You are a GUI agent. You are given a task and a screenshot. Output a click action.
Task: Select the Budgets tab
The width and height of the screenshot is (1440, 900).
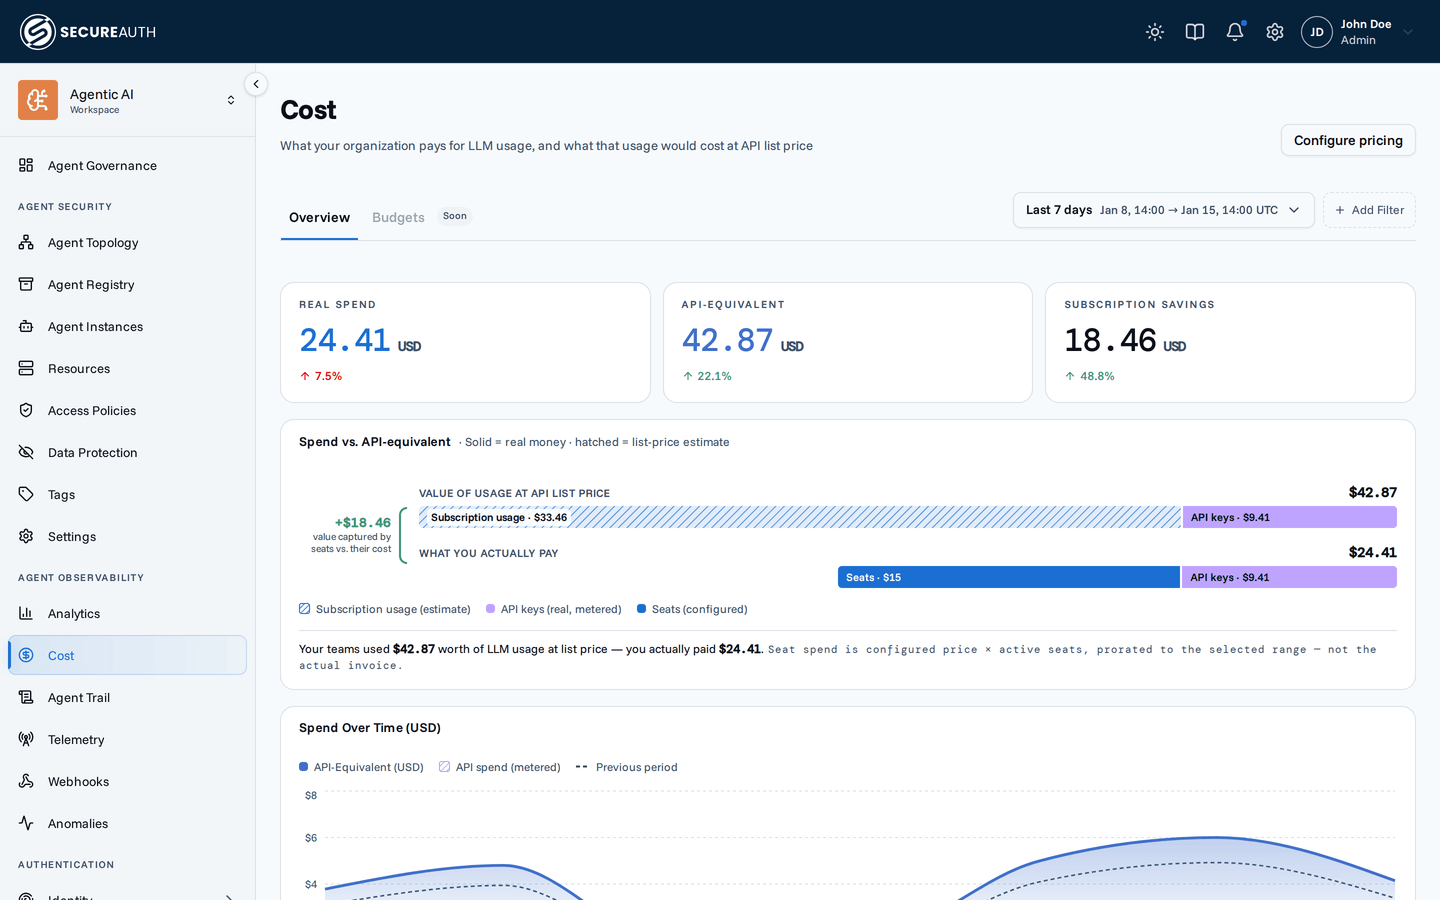click(398, 217)
